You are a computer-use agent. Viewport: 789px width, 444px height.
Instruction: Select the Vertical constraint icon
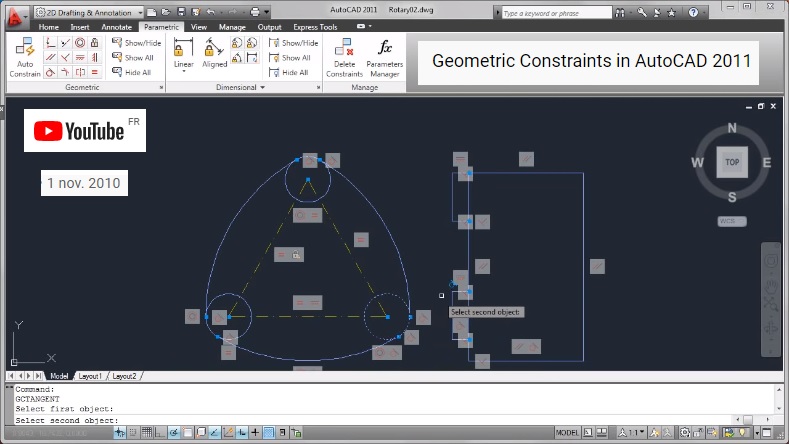coord(94,57)
